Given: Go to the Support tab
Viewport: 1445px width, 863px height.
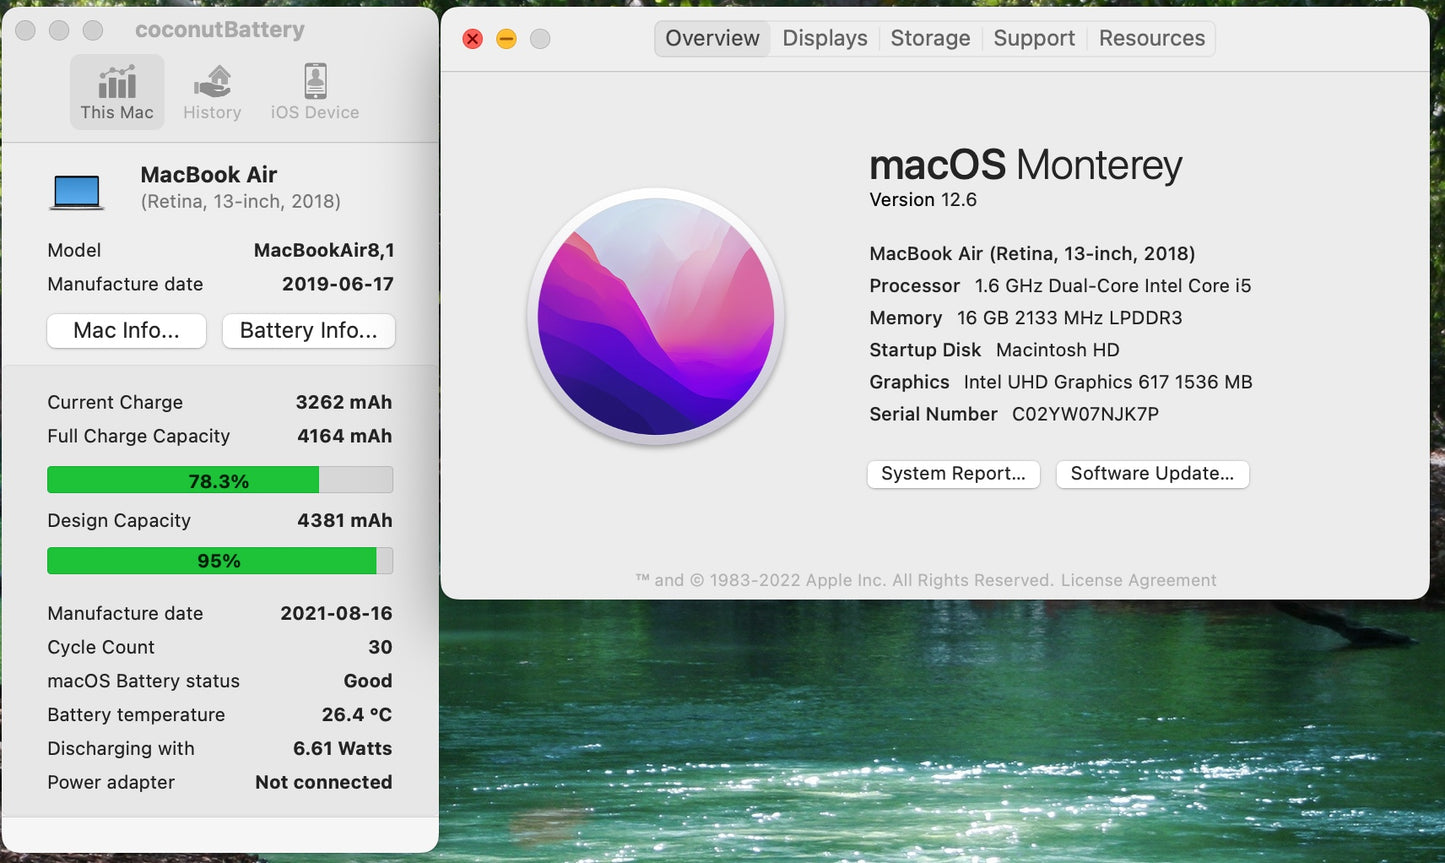Looking at the screenshot, I should pyautogui.click(x=1034, y=38).
